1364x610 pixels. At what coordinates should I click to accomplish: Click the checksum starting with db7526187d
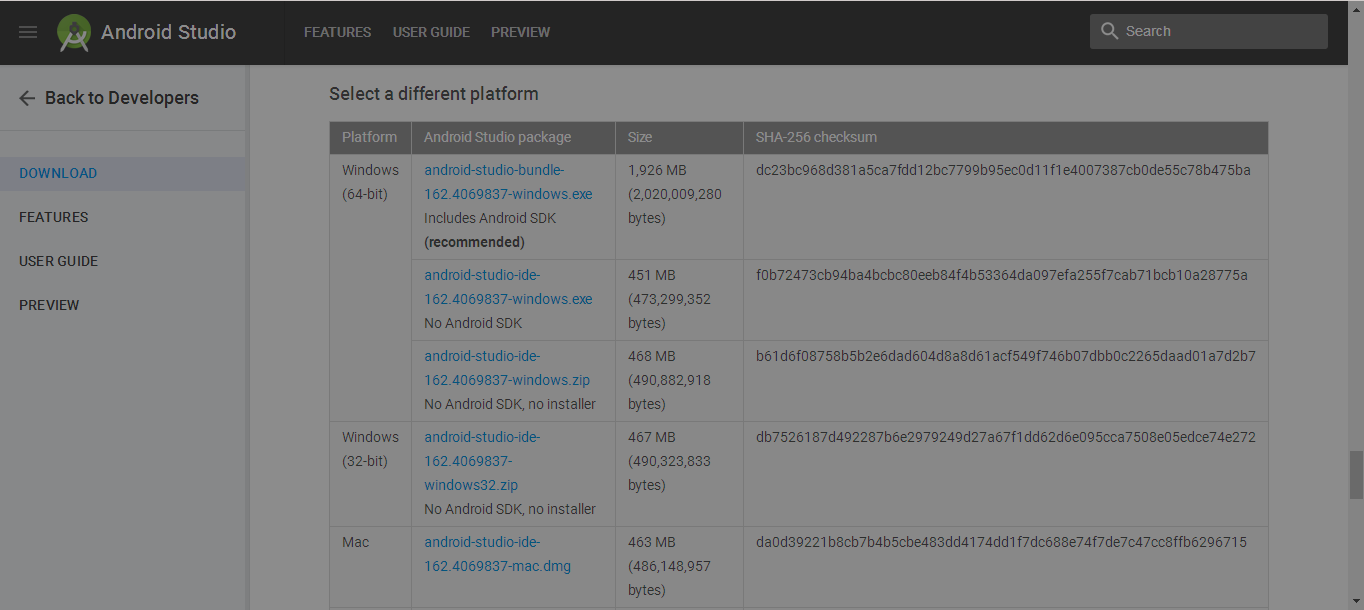(x=1006, y=437)
